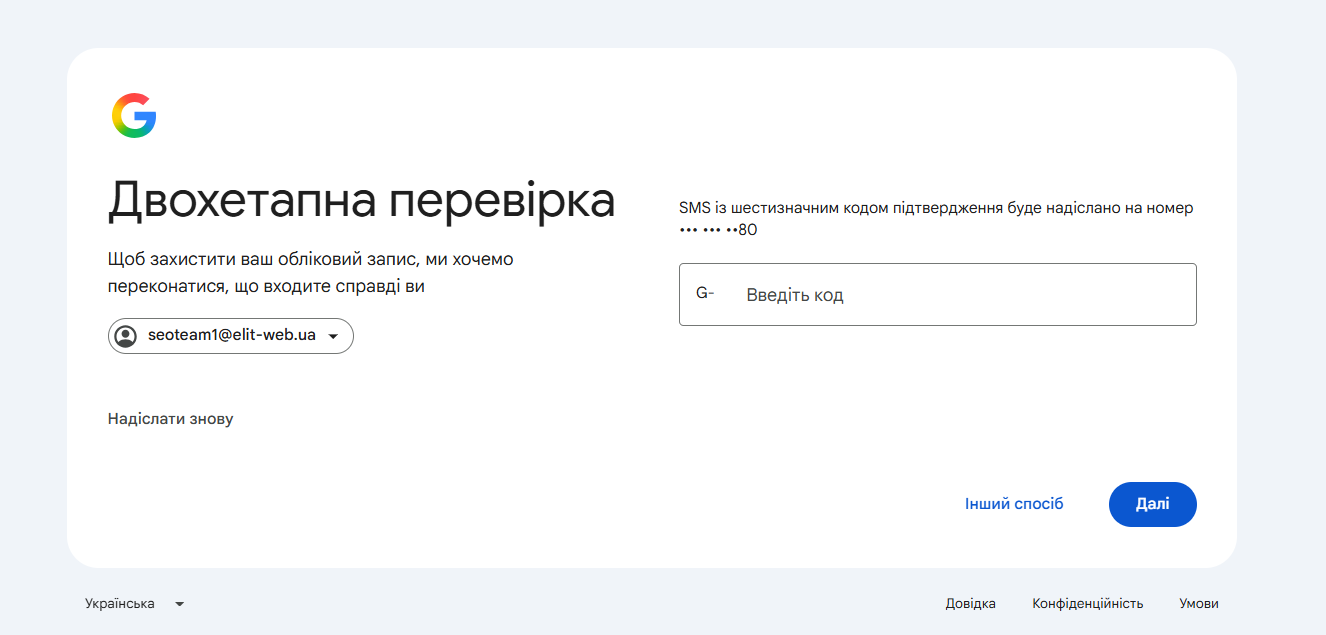Expand the account chip dropdown arrow

point(334,337)
